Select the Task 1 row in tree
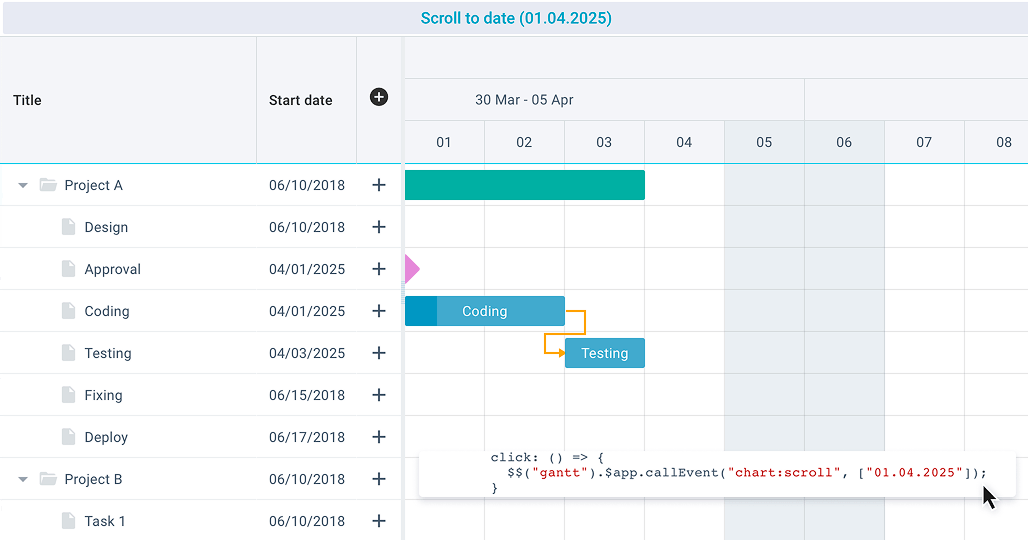This screenshot has height=540, width=1028. click(200, 520)
